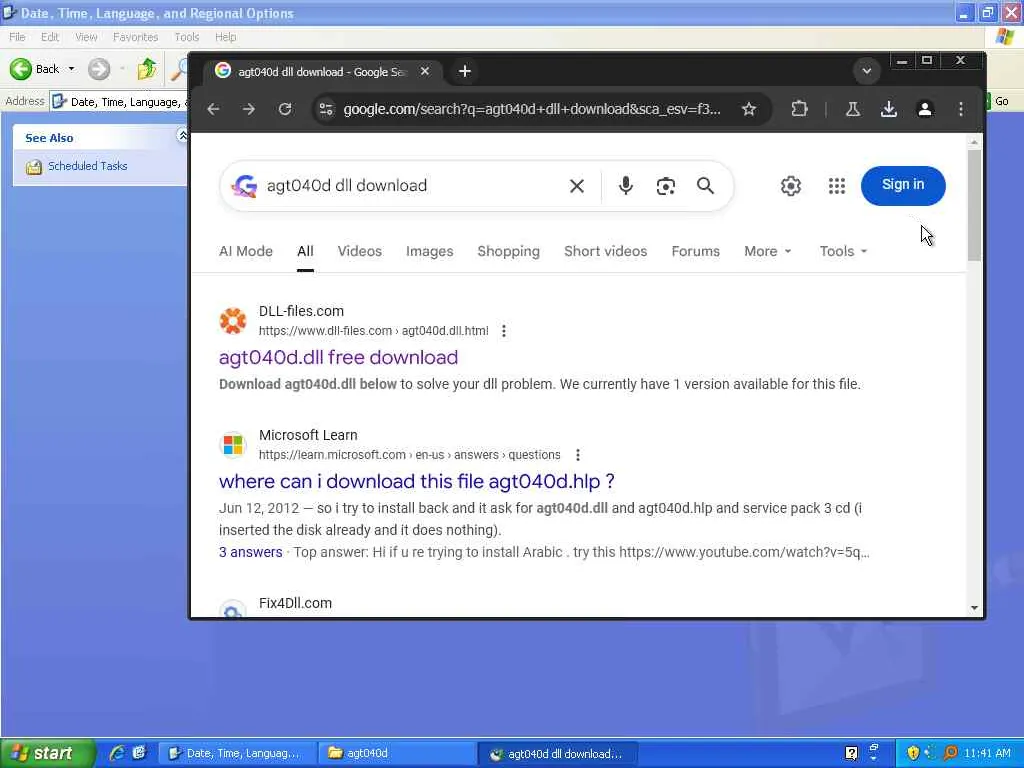Viewport: 1024px width, 768px height.
Task: Expand Back history dropdown arrow
Action: pyautogui.click(x=71, y=69)
